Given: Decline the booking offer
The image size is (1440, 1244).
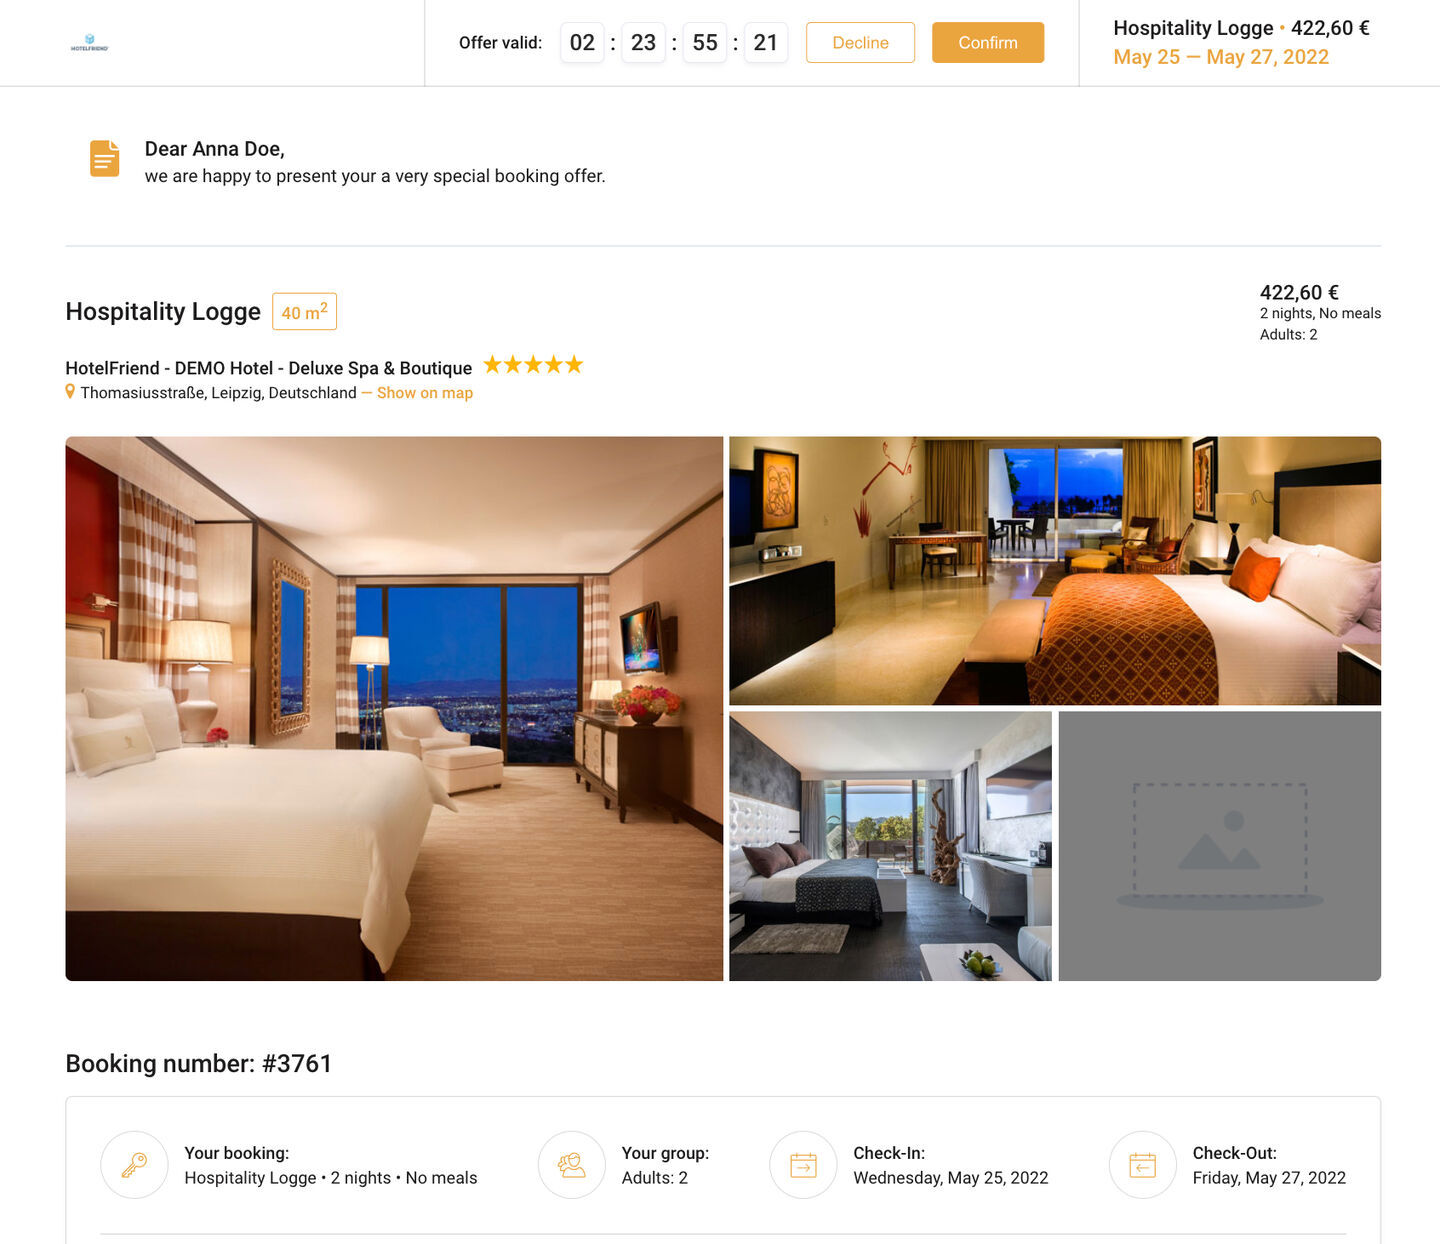Looking at the screenshot, I should point(860,42).
